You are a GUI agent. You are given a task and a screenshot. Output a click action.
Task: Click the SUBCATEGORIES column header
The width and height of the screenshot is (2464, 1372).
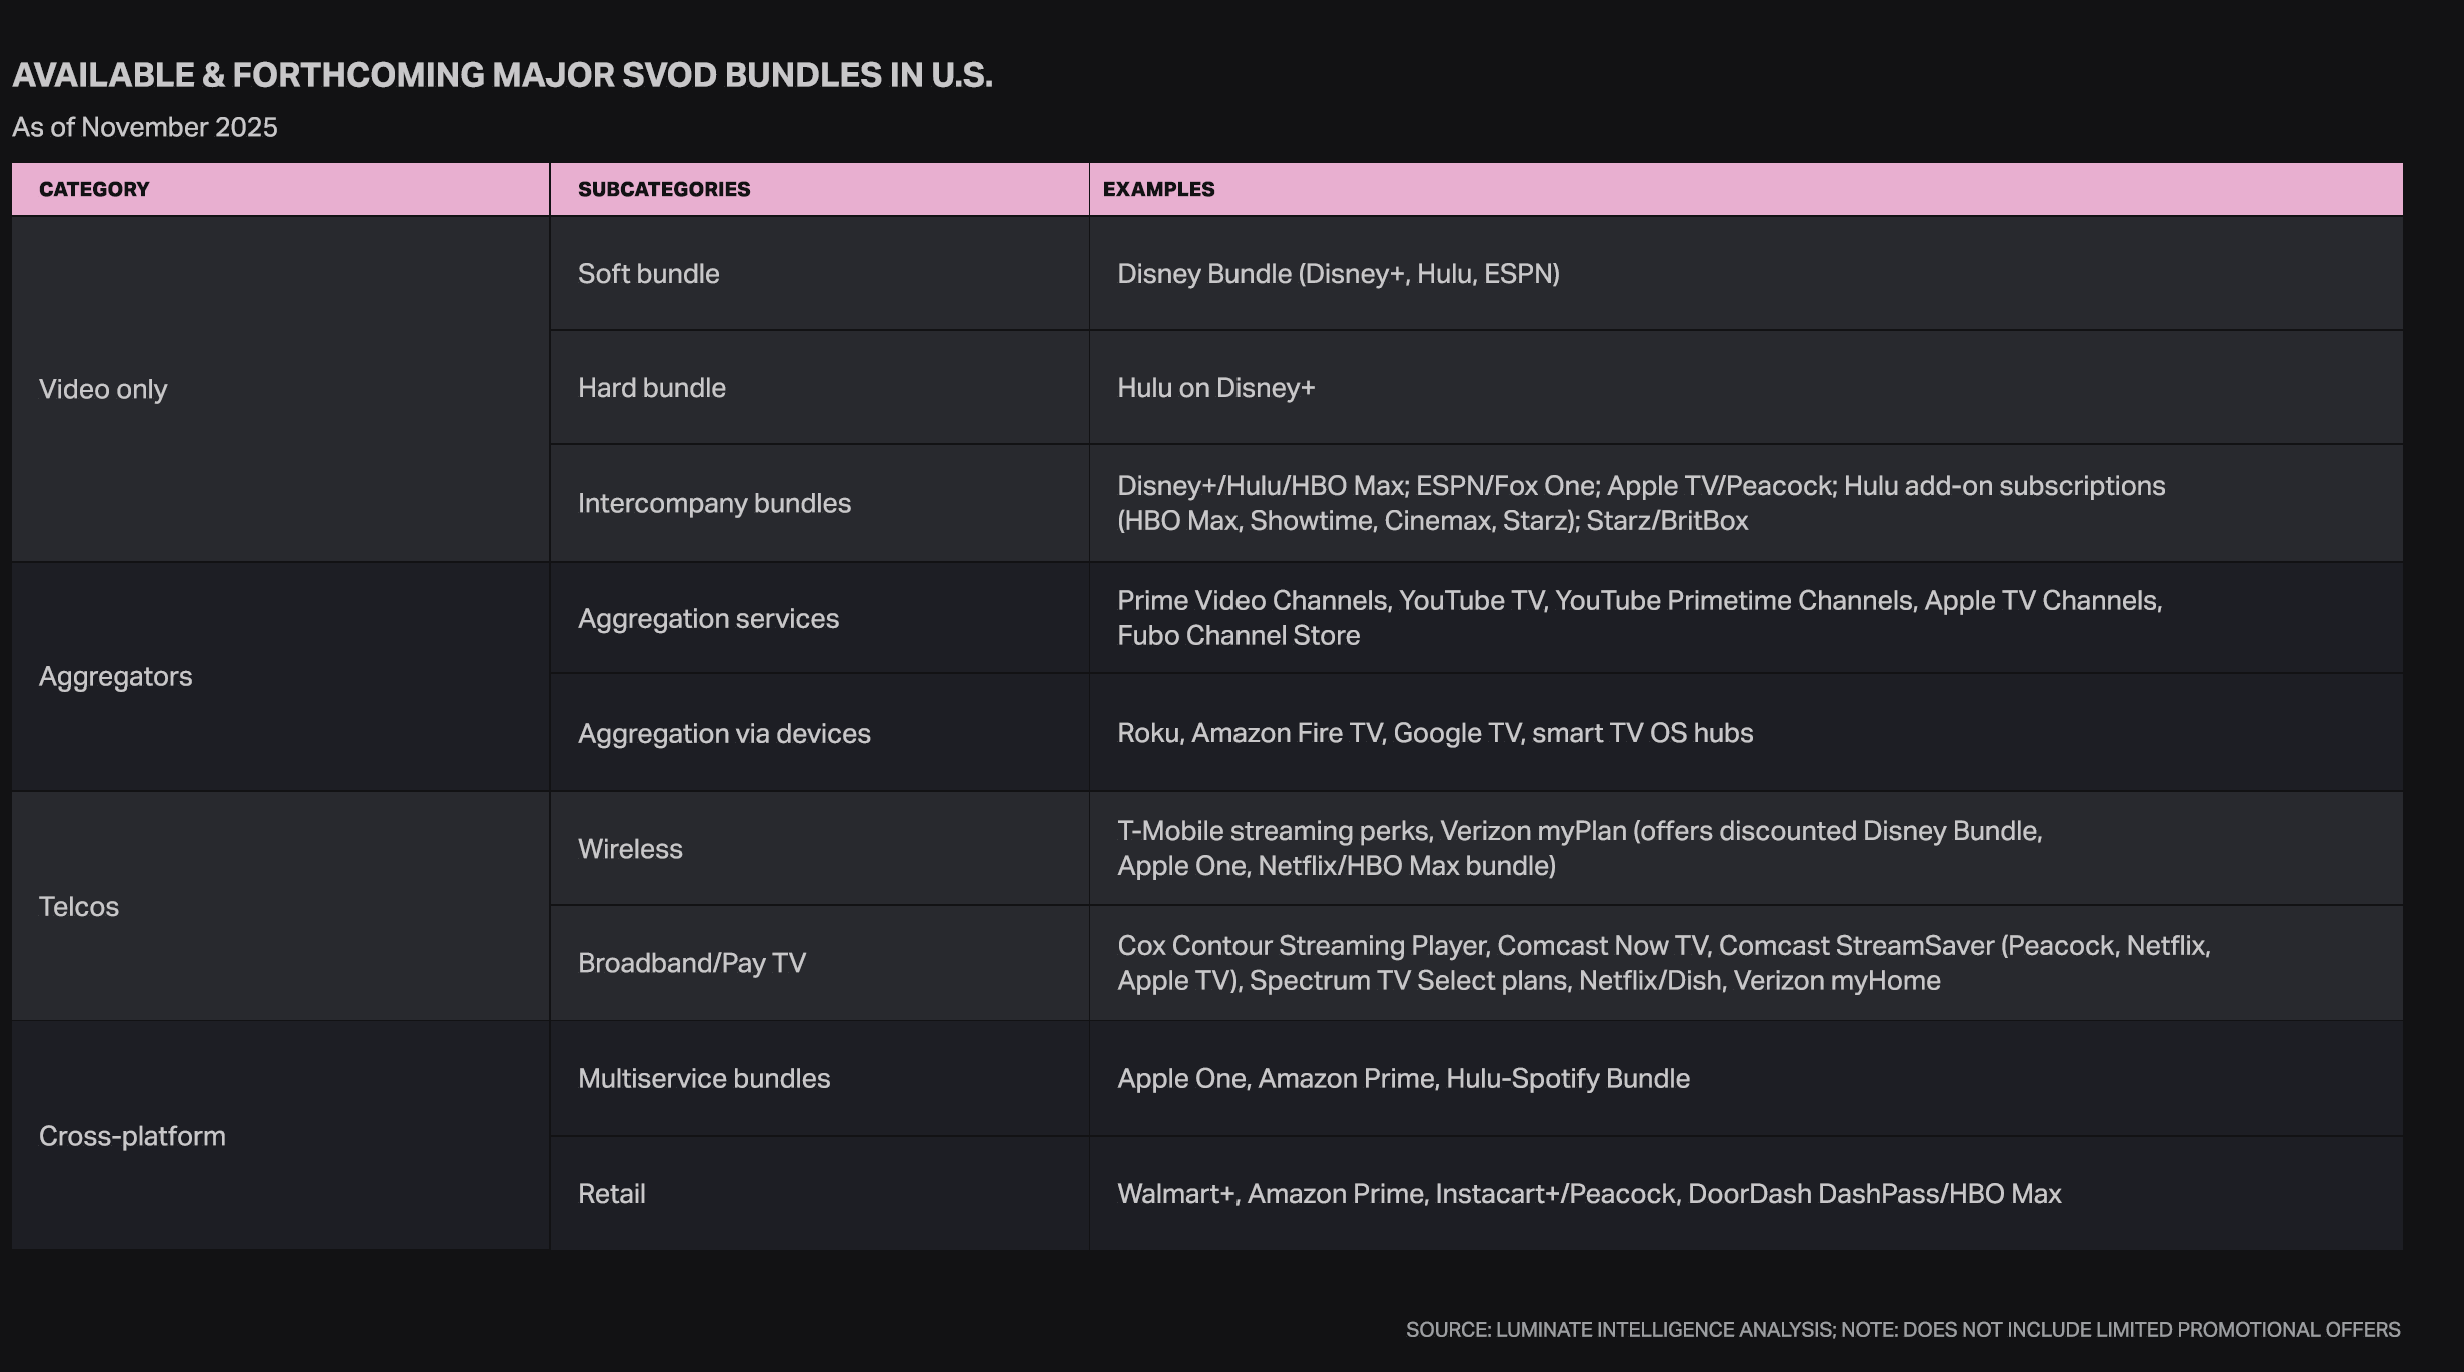[664, 189]
